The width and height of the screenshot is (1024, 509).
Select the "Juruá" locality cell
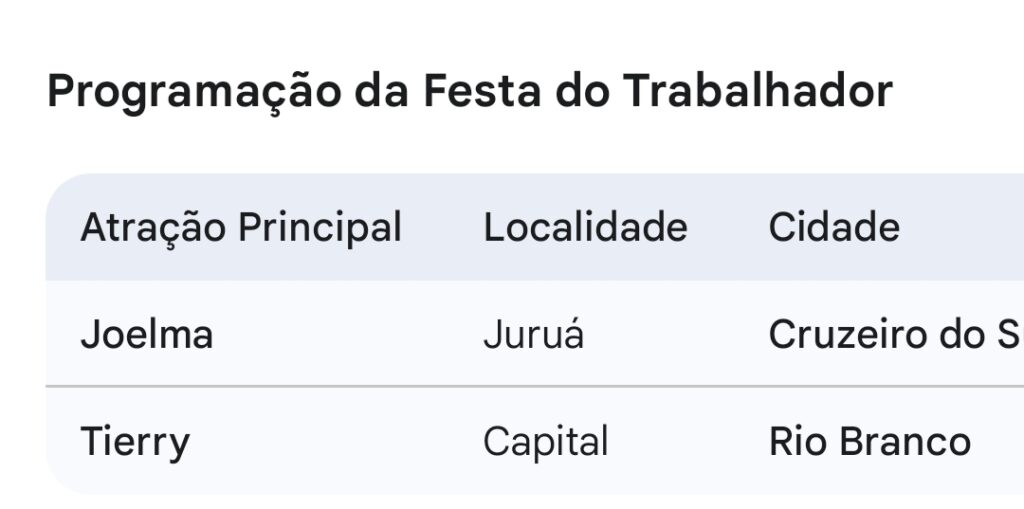(x=533, y=334)
